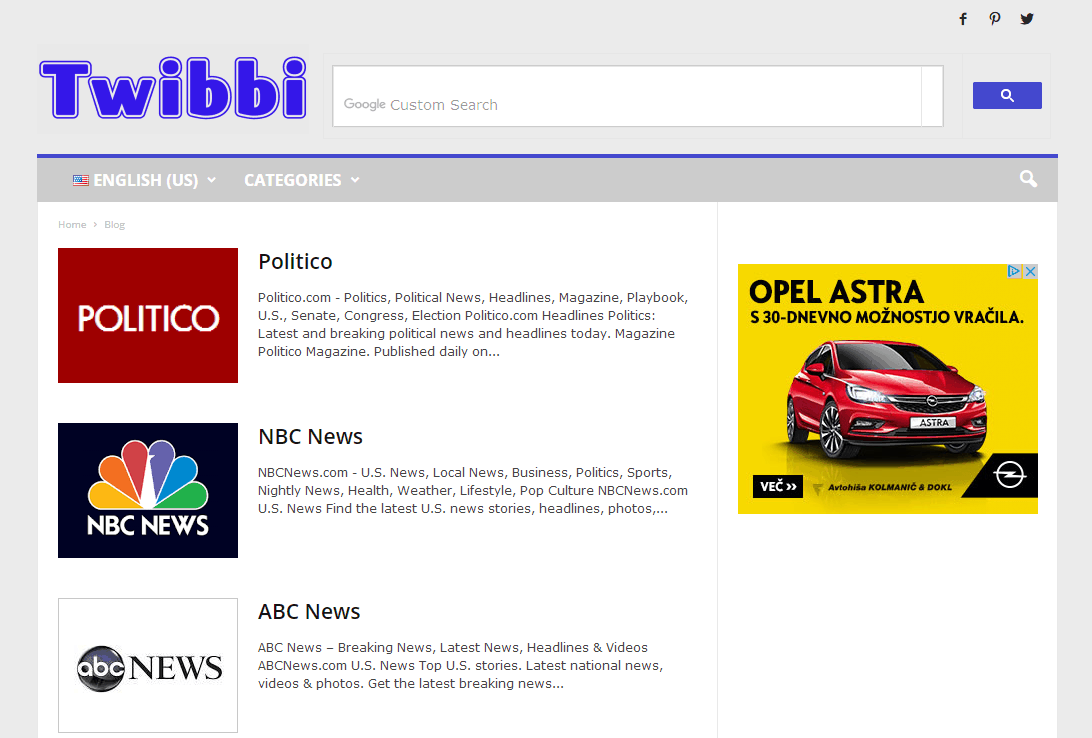The width and height of the screenshot is (1092, 738).
Task: Click the Opel Astra car image in ad
Action: (x=887, y=397)
